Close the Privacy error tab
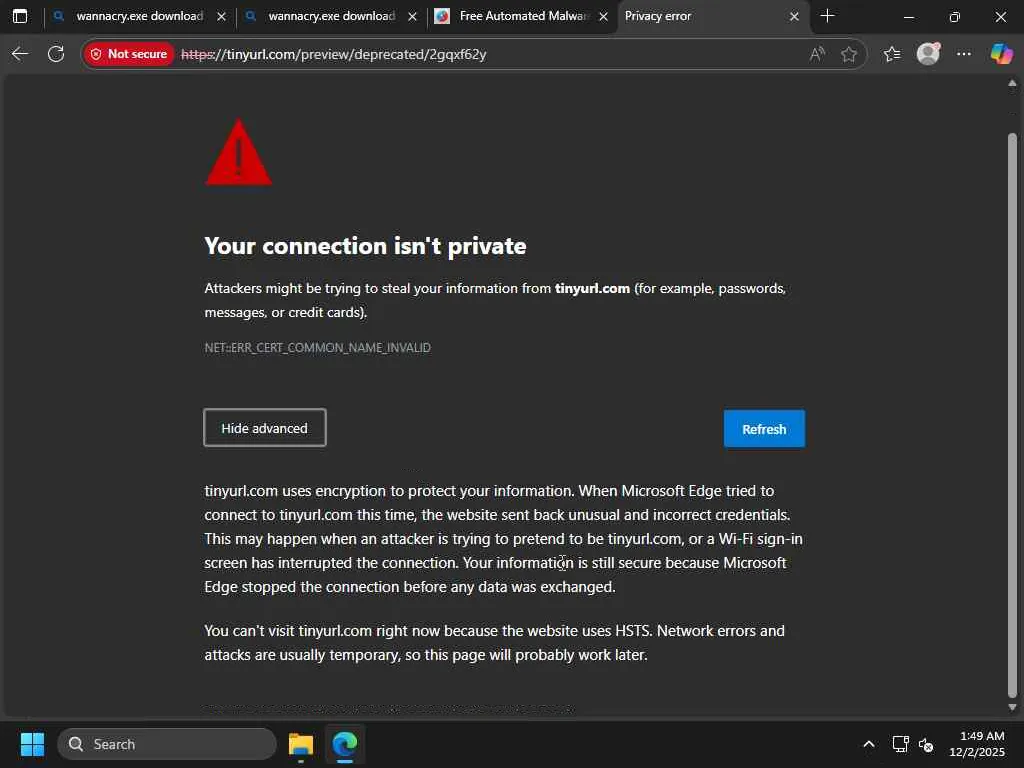1024x768 pixels. (x=794, y=16)
